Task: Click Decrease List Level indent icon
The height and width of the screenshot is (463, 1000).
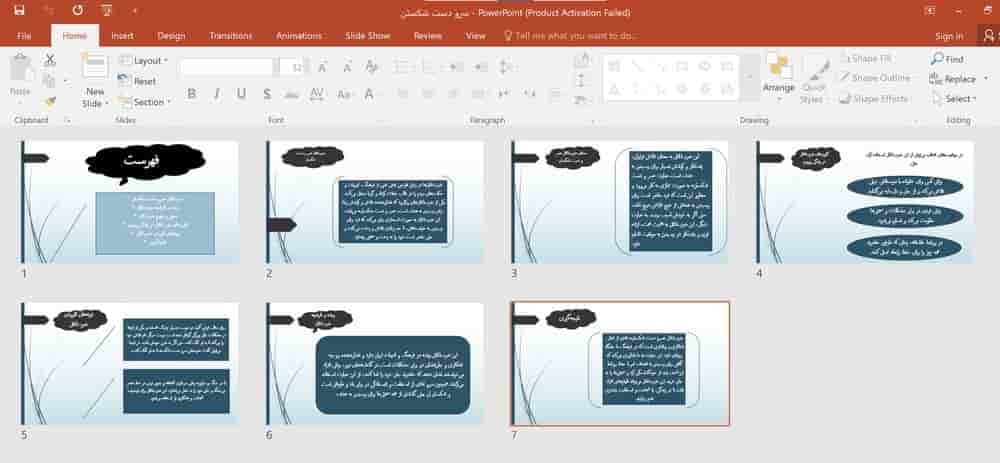Action: coord(456,67)
